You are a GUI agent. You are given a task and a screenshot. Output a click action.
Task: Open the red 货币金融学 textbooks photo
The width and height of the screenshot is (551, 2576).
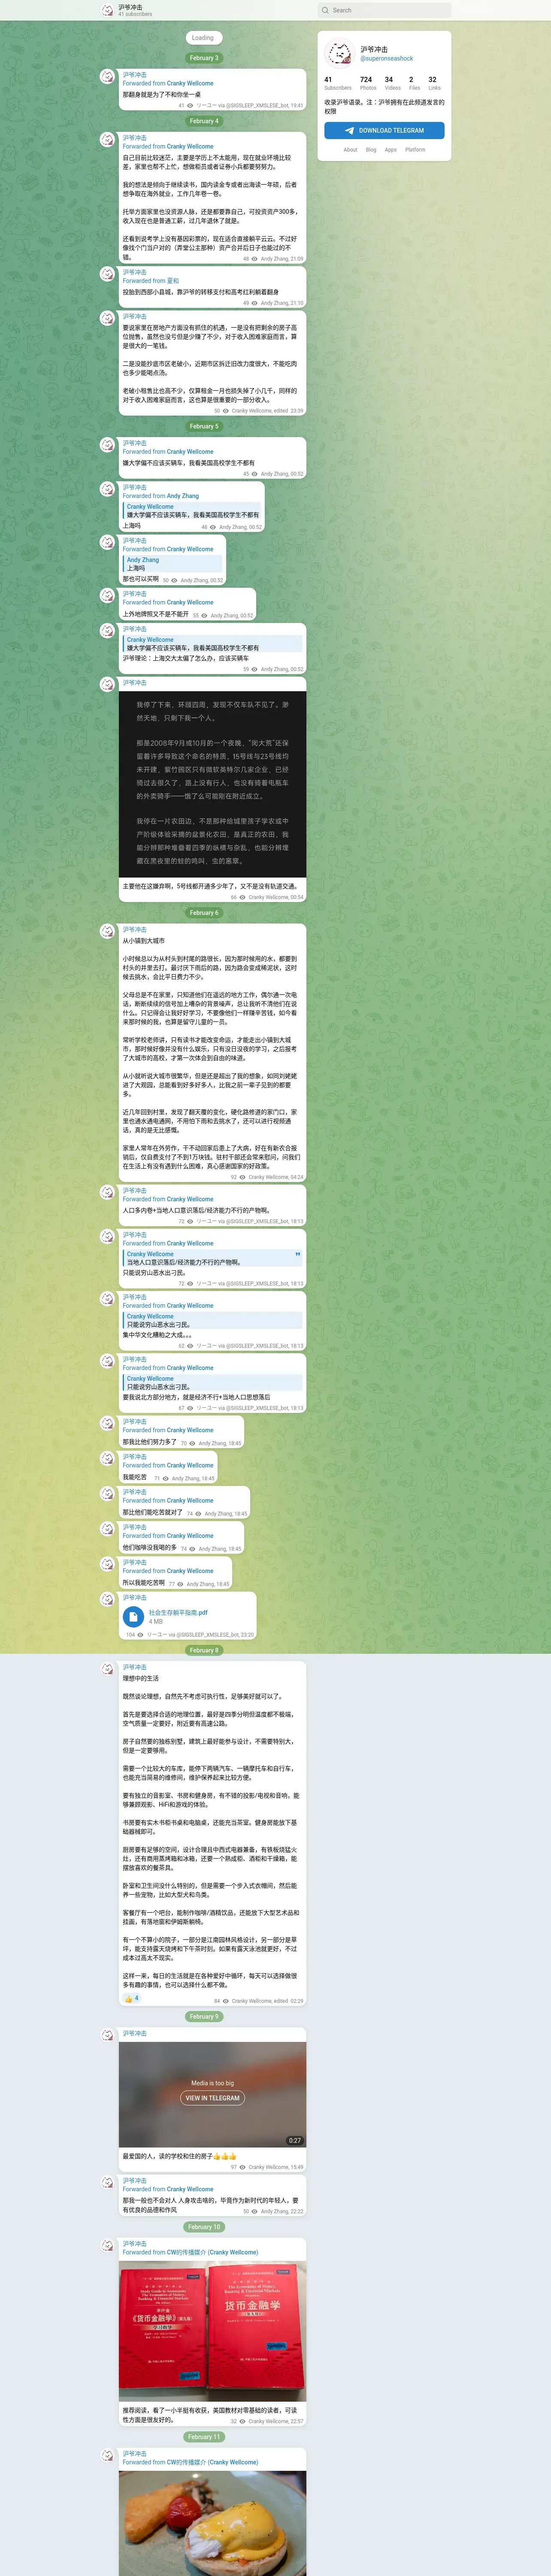click(212, 2330)
